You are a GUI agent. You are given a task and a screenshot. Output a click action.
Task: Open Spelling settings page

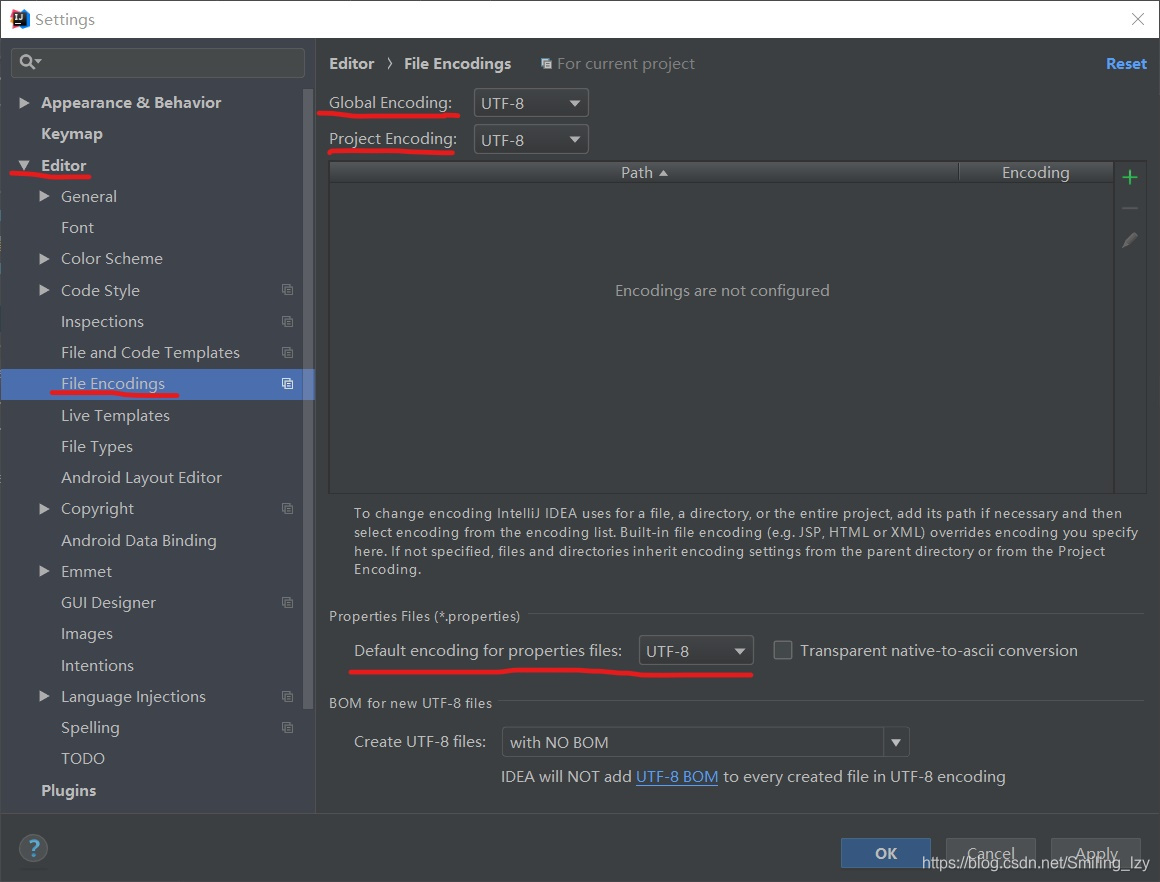point(90,727)
